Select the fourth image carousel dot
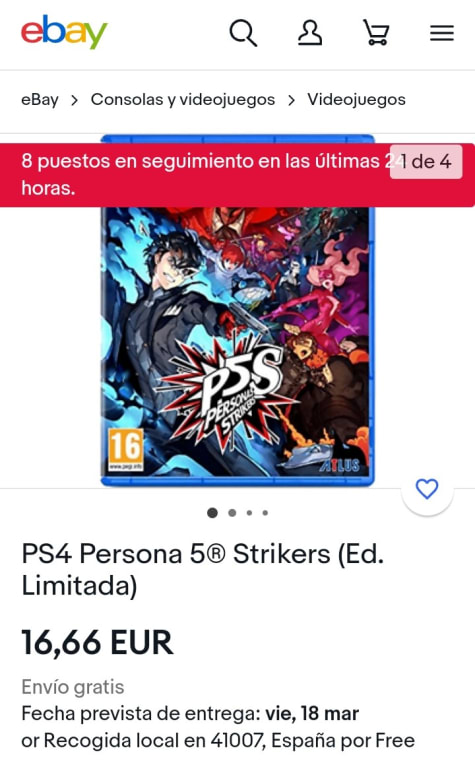Viewport: 475px width, 769px height. click(x=265, y=513)
